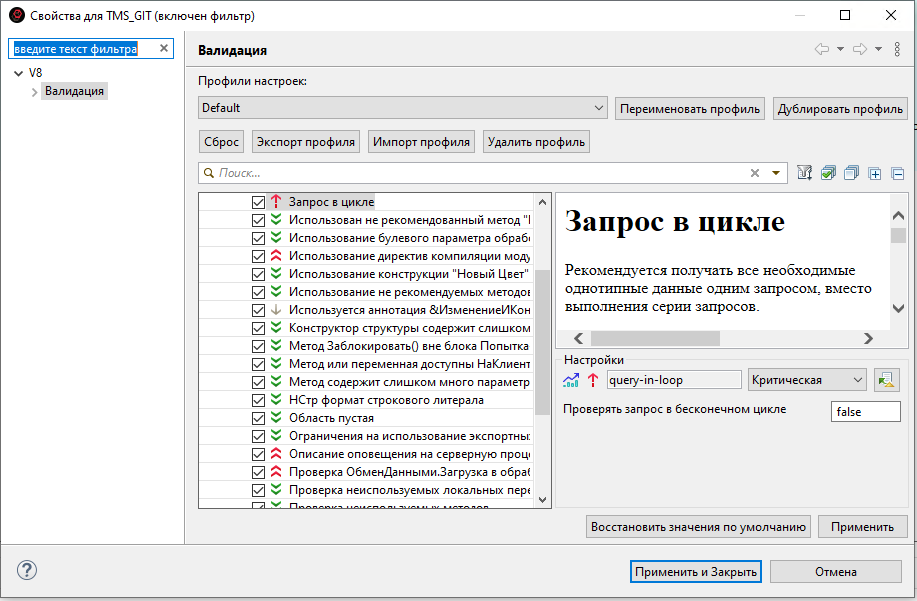Click Восстановить значения по умолчанию button
Screen dimensions: 917x601
click(698, 527)
